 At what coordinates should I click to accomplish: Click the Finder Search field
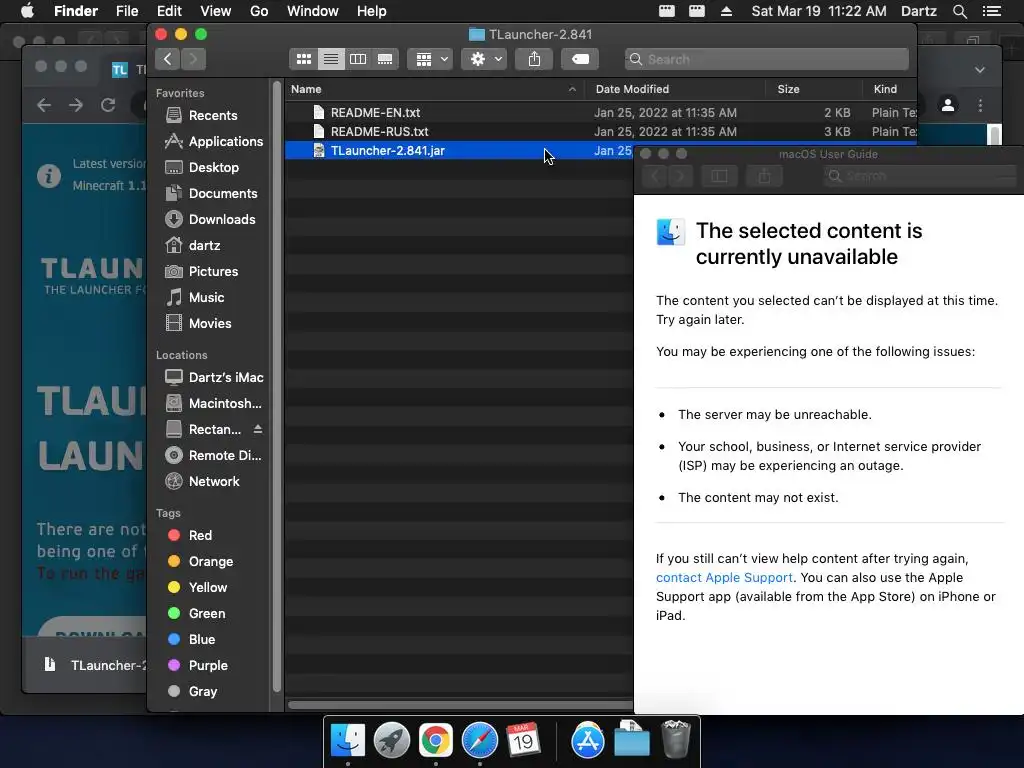click(x=767, y=59)
